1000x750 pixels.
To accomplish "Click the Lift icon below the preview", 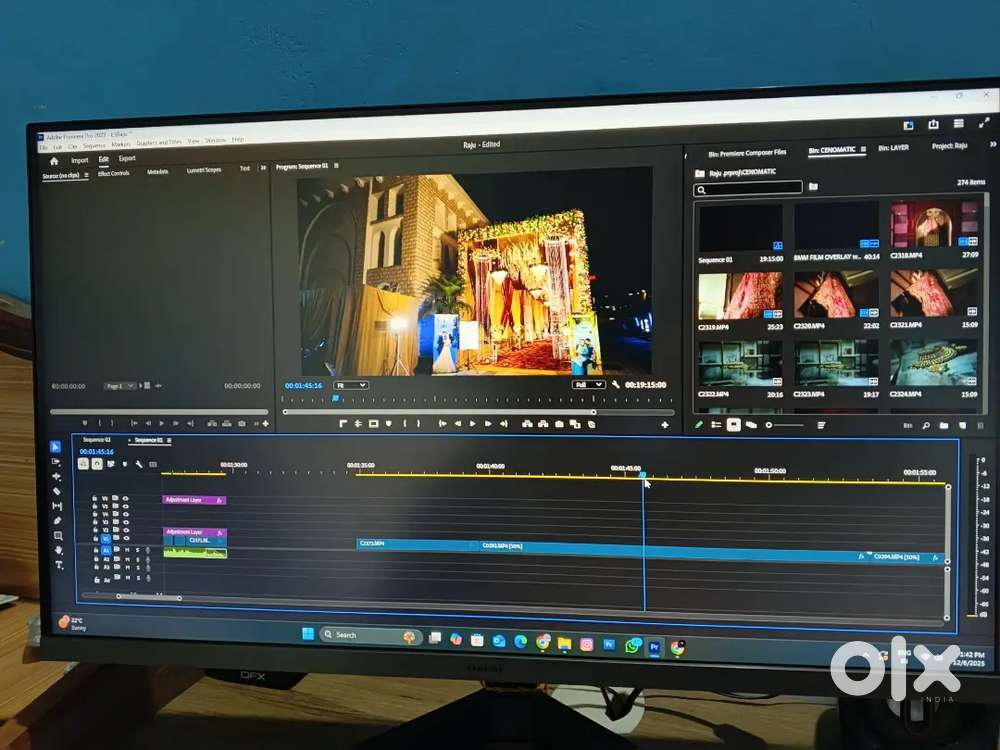I will 526,422.
